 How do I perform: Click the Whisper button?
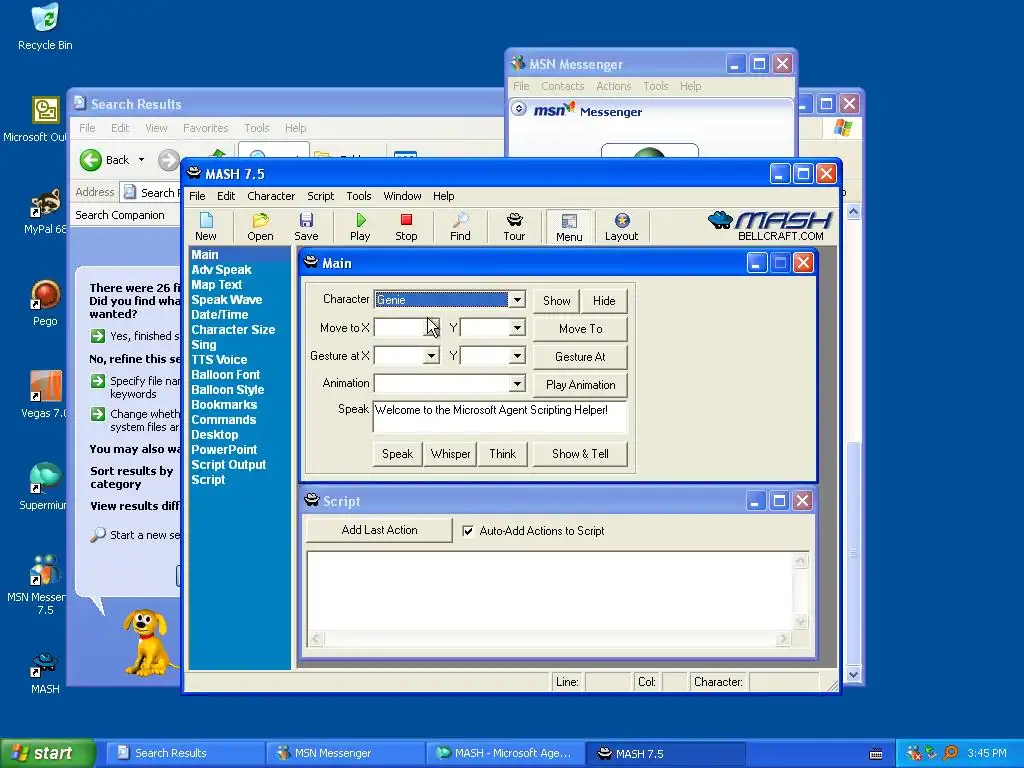click(451, 454)
